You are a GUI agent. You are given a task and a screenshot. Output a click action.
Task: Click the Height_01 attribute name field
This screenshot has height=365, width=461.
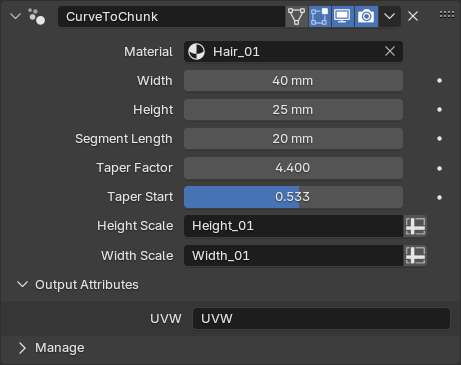(293, 226)
